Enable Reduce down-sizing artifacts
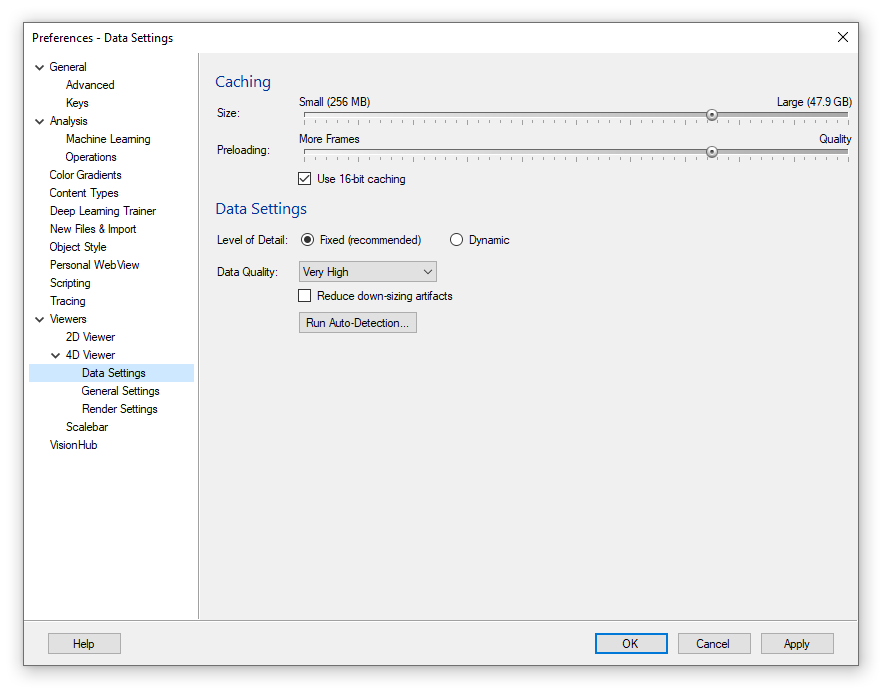885x700 pixels. (x=305, y=296)
